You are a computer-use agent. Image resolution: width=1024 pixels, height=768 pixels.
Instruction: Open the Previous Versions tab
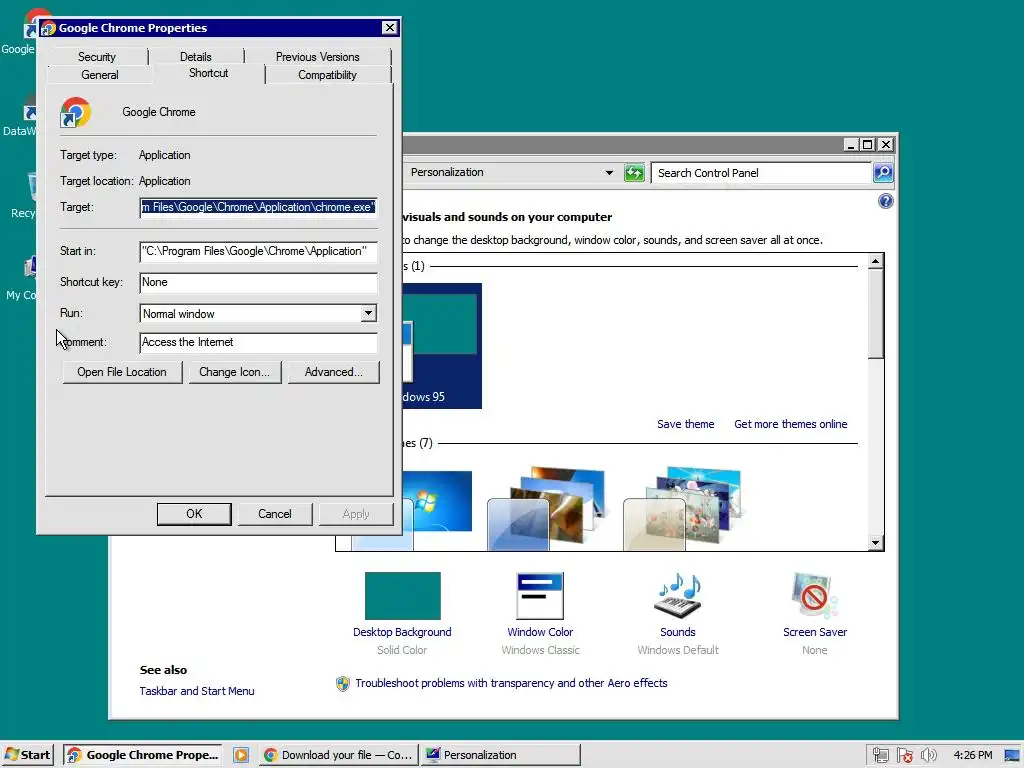tap(317, 57)
